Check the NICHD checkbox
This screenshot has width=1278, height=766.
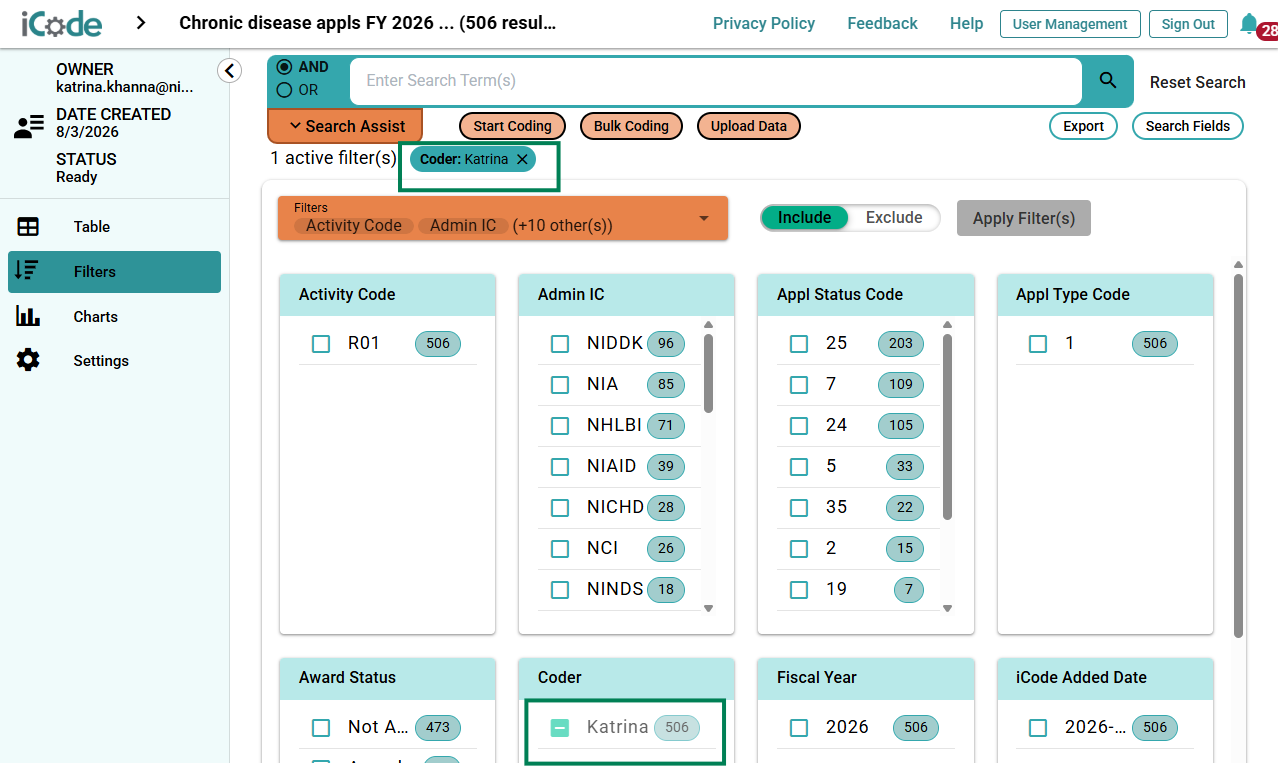pyautogui.click(x=560, y=508)
